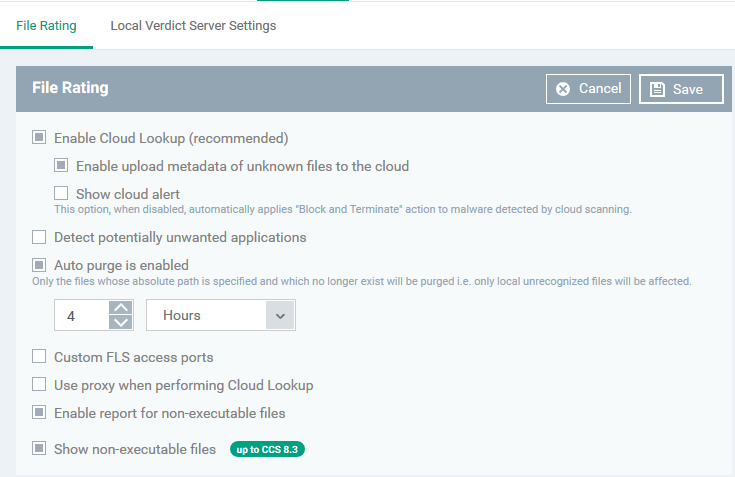735x477 pixels.
Task: Toggle Auto purge is enabled checkbox
Action: click(x=39, y=265)
